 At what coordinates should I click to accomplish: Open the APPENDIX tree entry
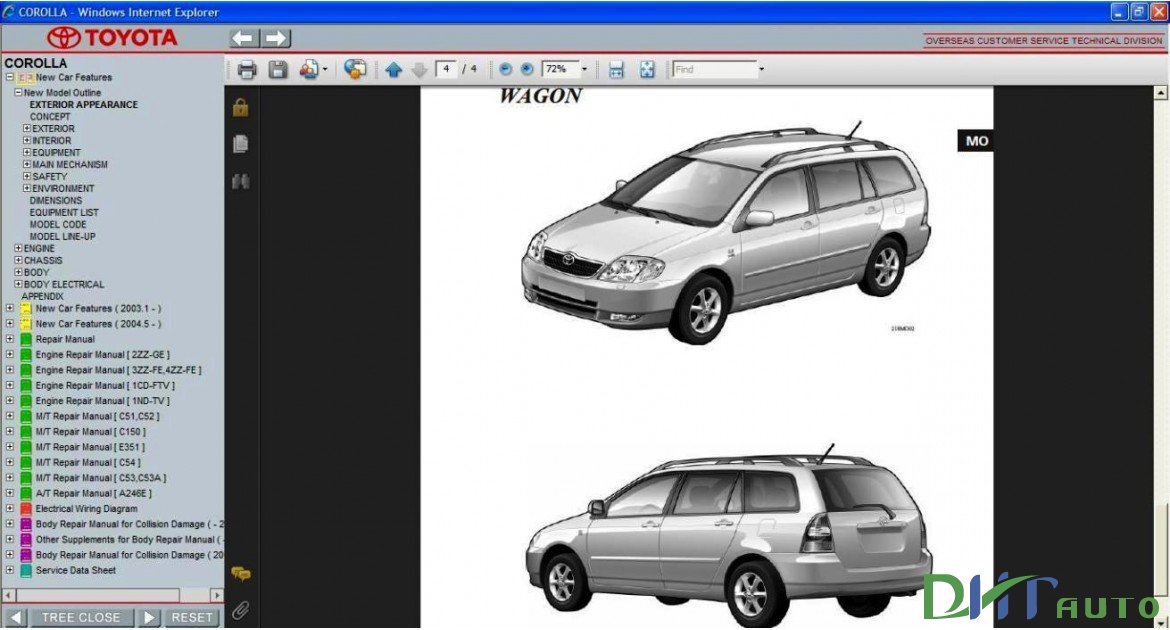(43, 296)
